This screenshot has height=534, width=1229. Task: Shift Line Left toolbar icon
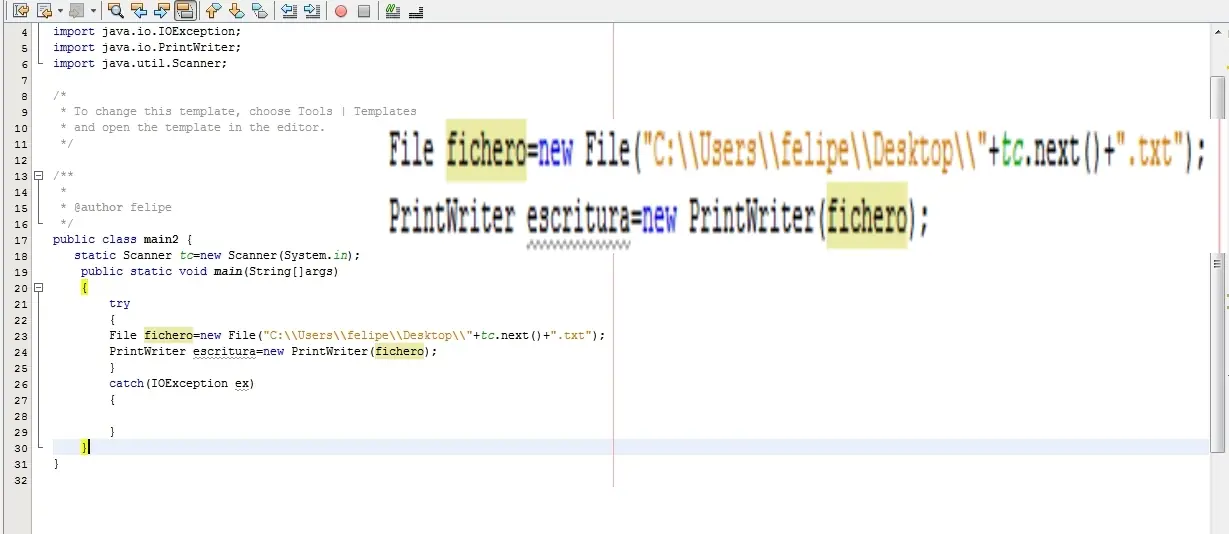pyautogui.click(x=289, y=11)
